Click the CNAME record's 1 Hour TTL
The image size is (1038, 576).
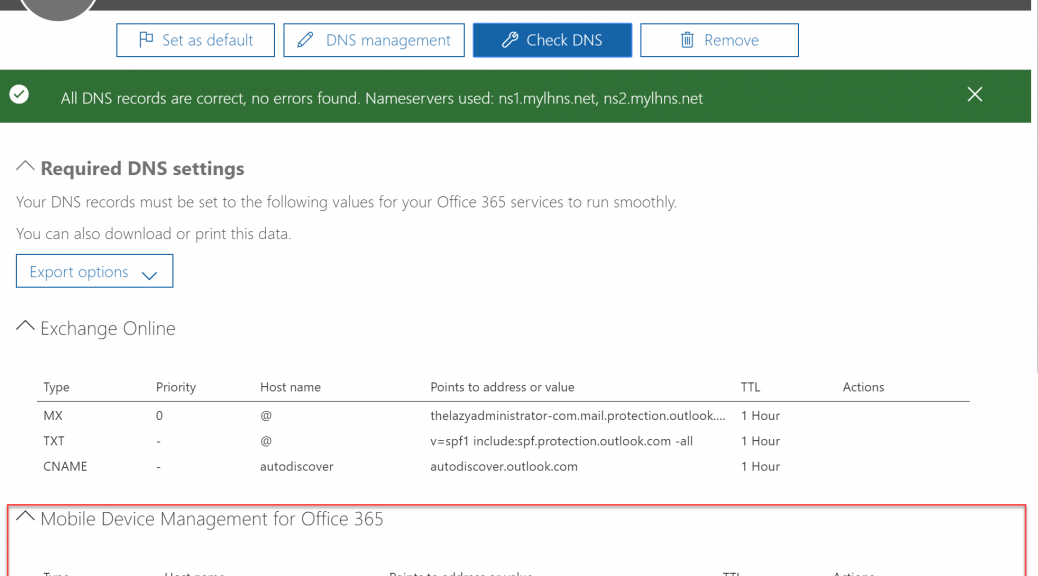tap(761, 466)
